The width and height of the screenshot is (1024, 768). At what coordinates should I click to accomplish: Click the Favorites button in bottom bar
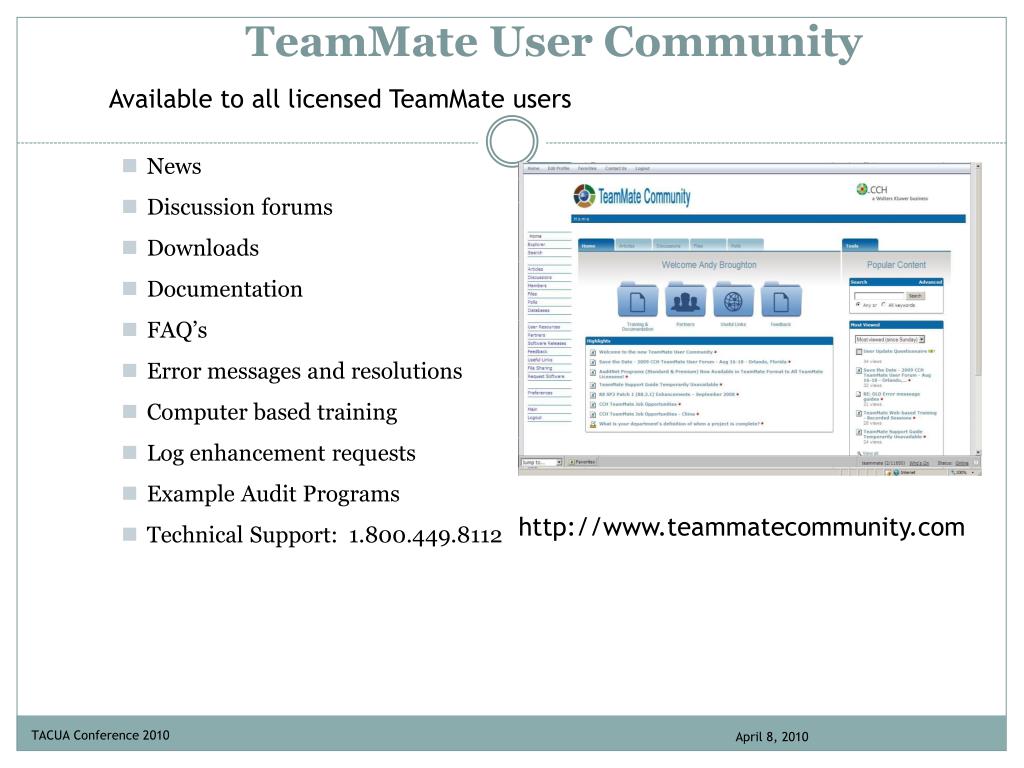click(x=582, y=462)
